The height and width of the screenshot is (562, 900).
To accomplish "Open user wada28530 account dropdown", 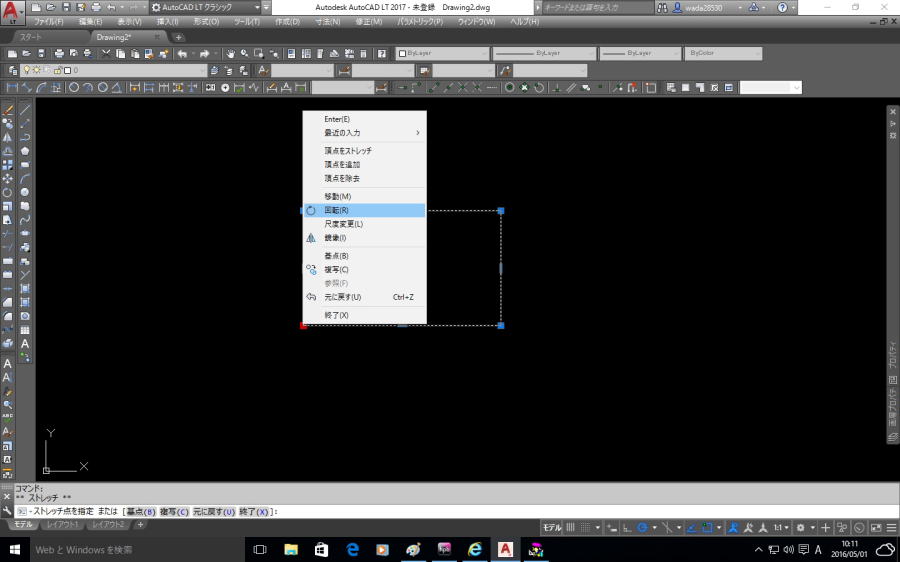I will coord(707,7).
